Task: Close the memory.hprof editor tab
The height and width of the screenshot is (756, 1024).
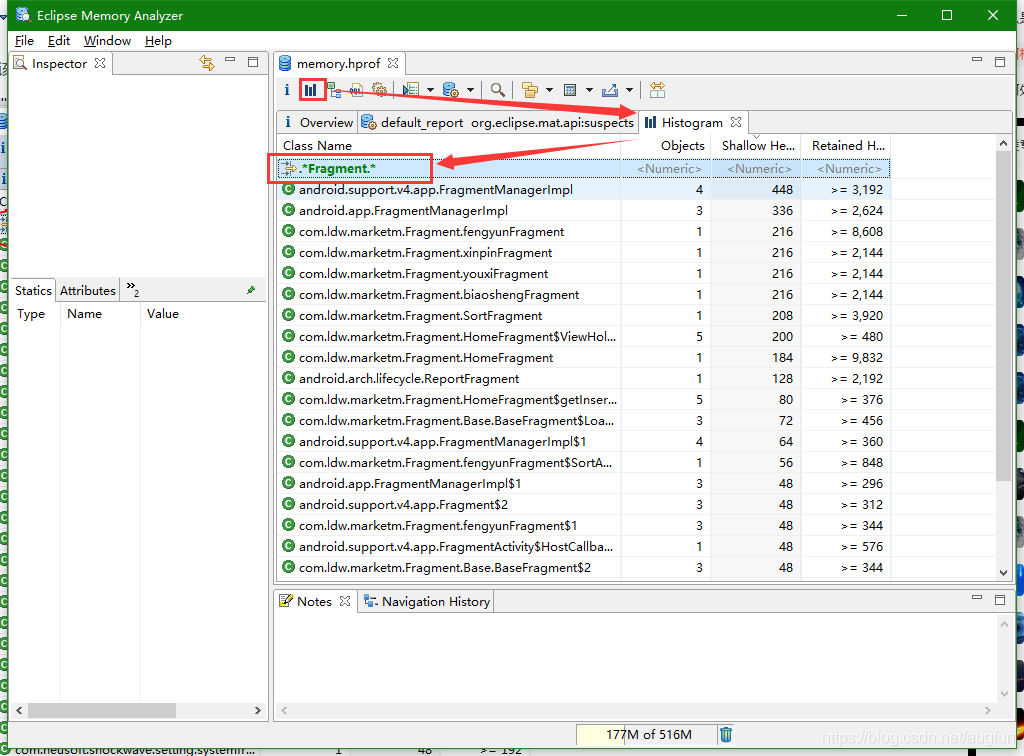Action: [x=392, y=63]
